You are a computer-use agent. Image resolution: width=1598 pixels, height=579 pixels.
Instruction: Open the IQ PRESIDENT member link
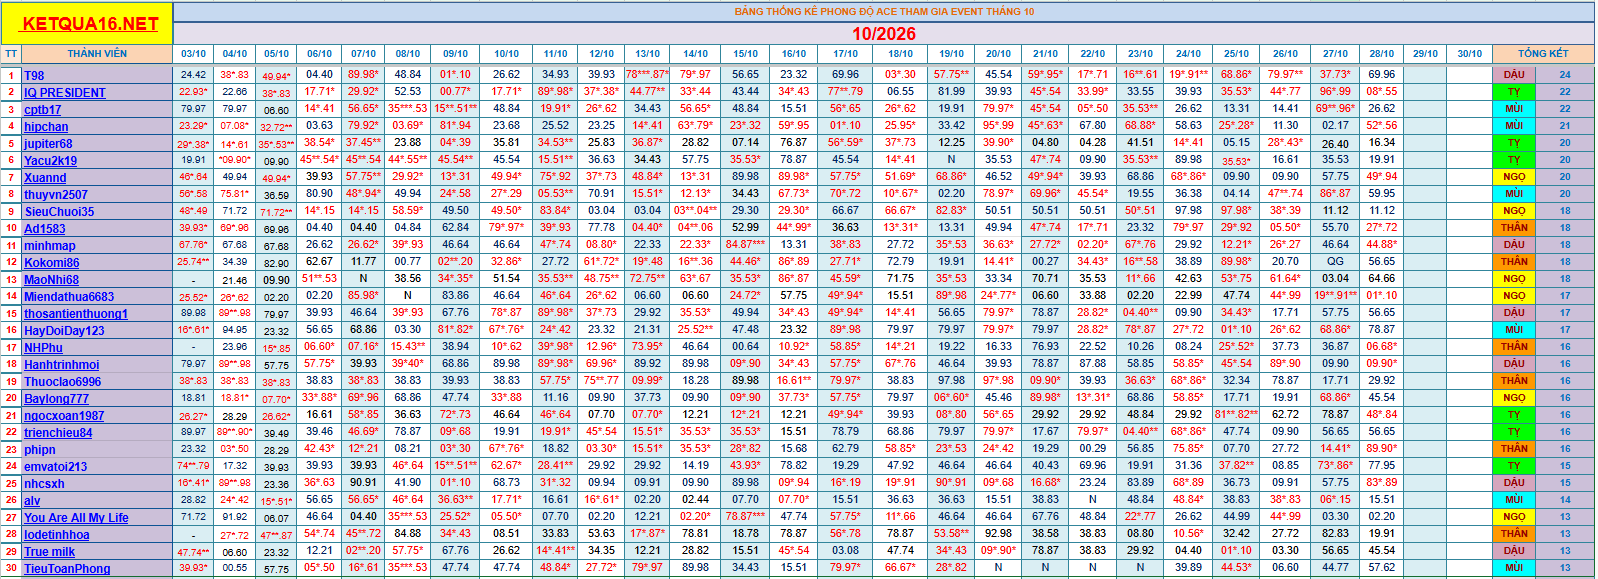tap(65, 93)
